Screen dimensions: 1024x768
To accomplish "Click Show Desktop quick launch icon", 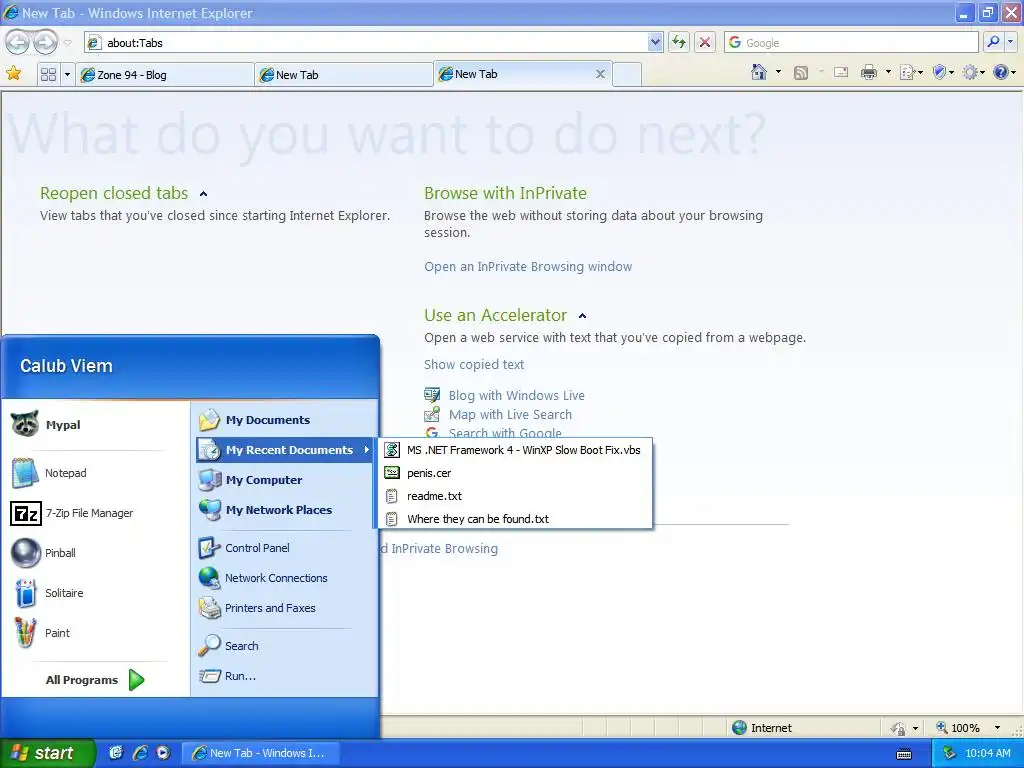I will 116,753.
